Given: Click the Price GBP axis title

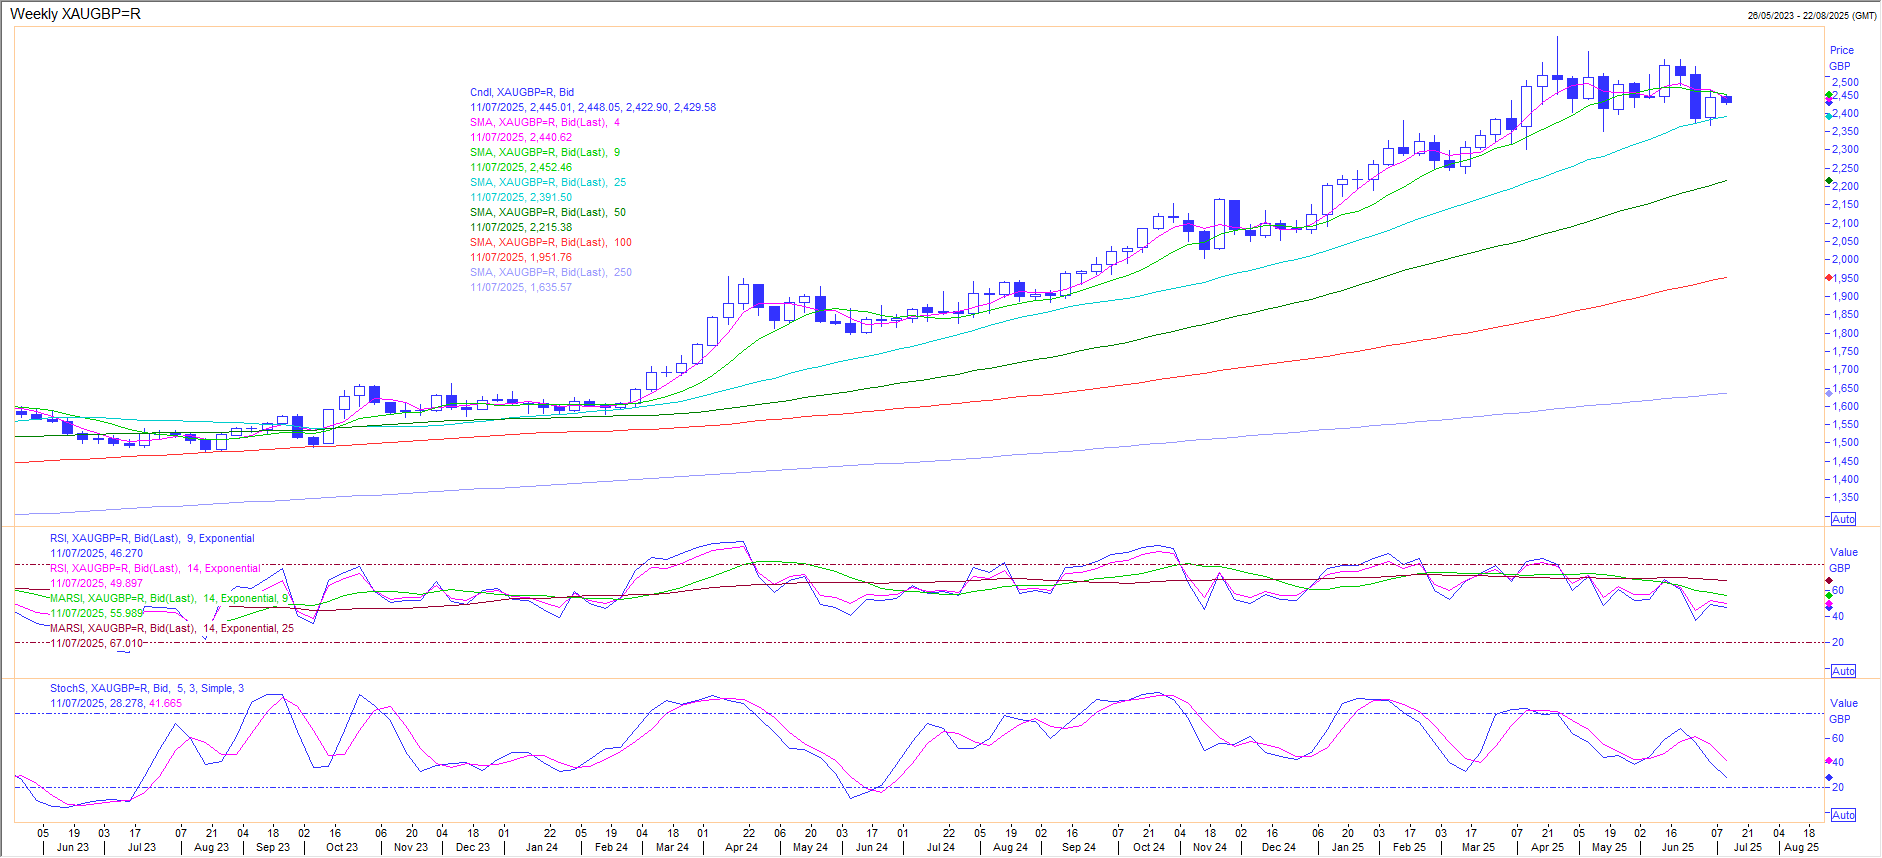Looking at the screenshot, I should coord(1841,58).
